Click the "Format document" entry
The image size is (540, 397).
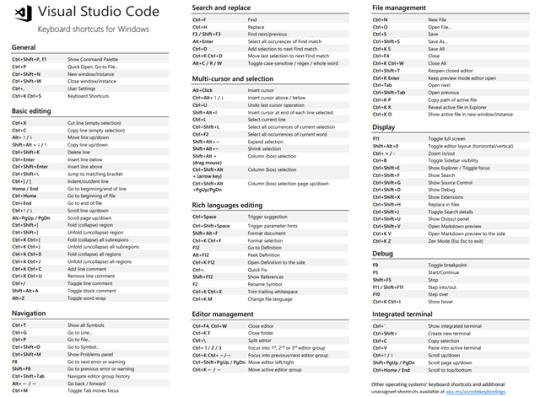click(267, 233)
